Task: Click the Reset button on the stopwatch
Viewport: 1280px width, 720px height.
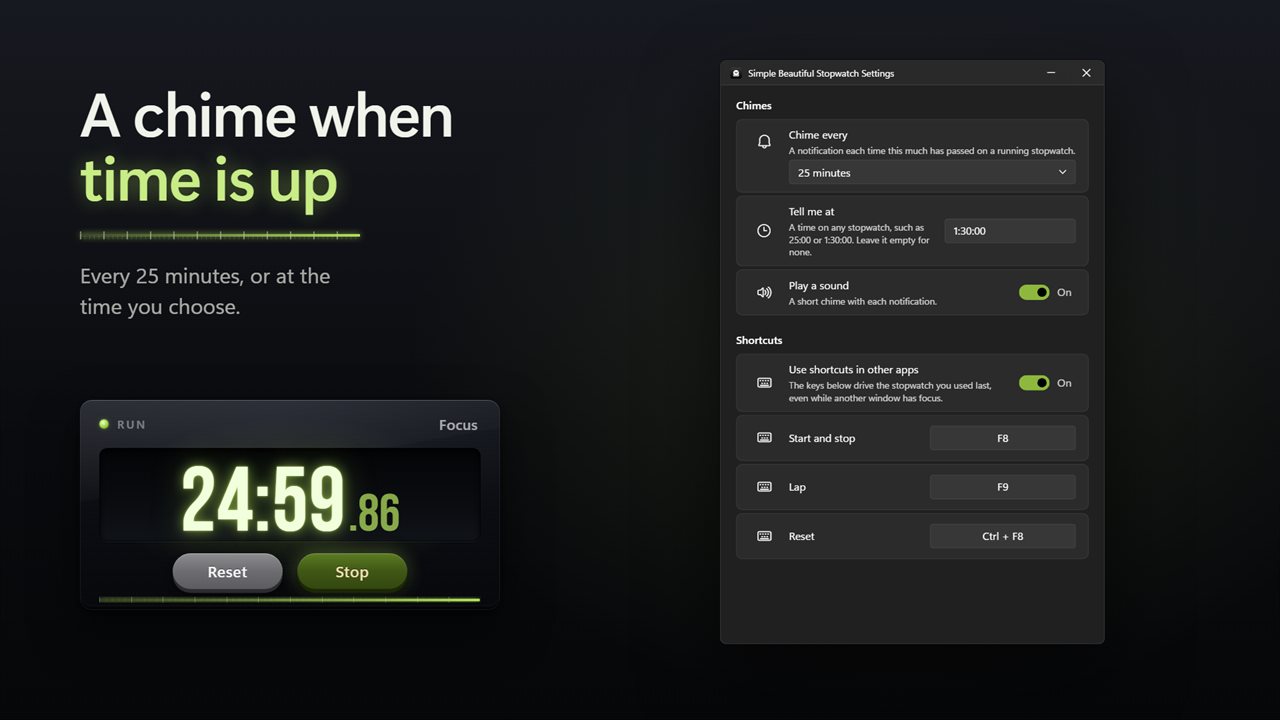Action: click(227, 572)
